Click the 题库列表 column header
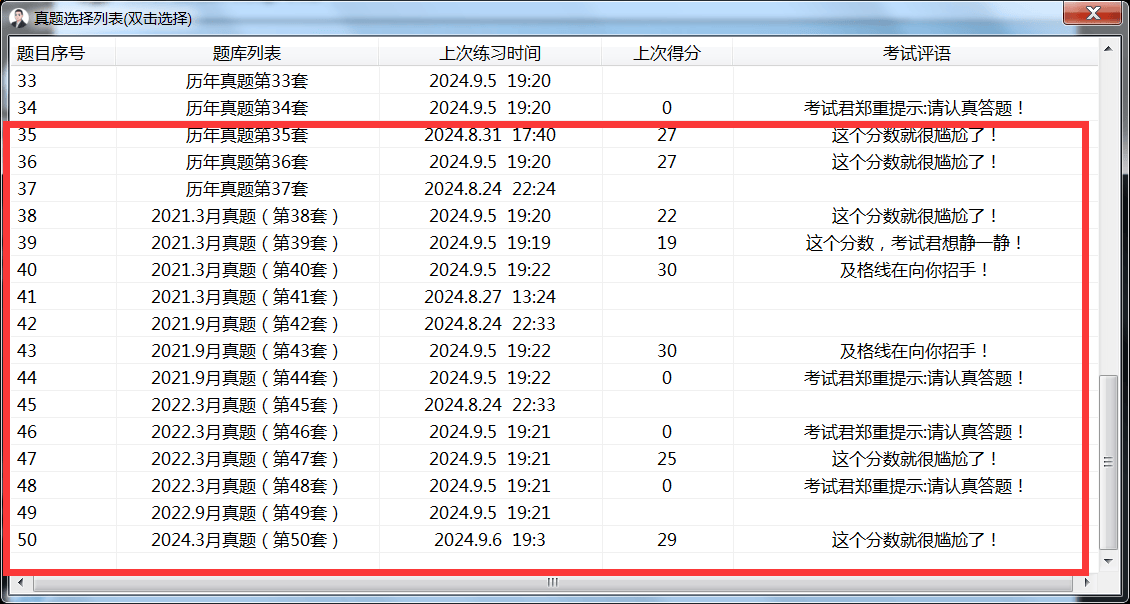The height and width of the screenshot is (604, 1130). tap(247, 53)
